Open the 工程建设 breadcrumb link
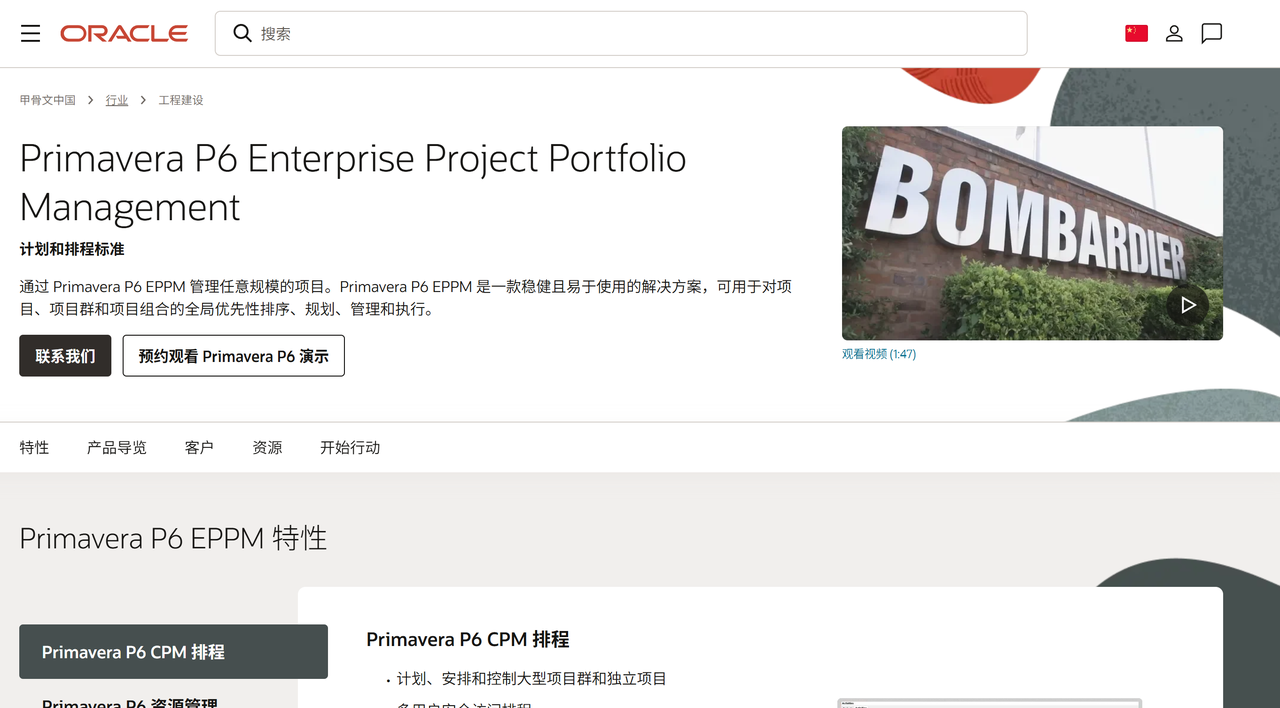 [x=181, y=100]
